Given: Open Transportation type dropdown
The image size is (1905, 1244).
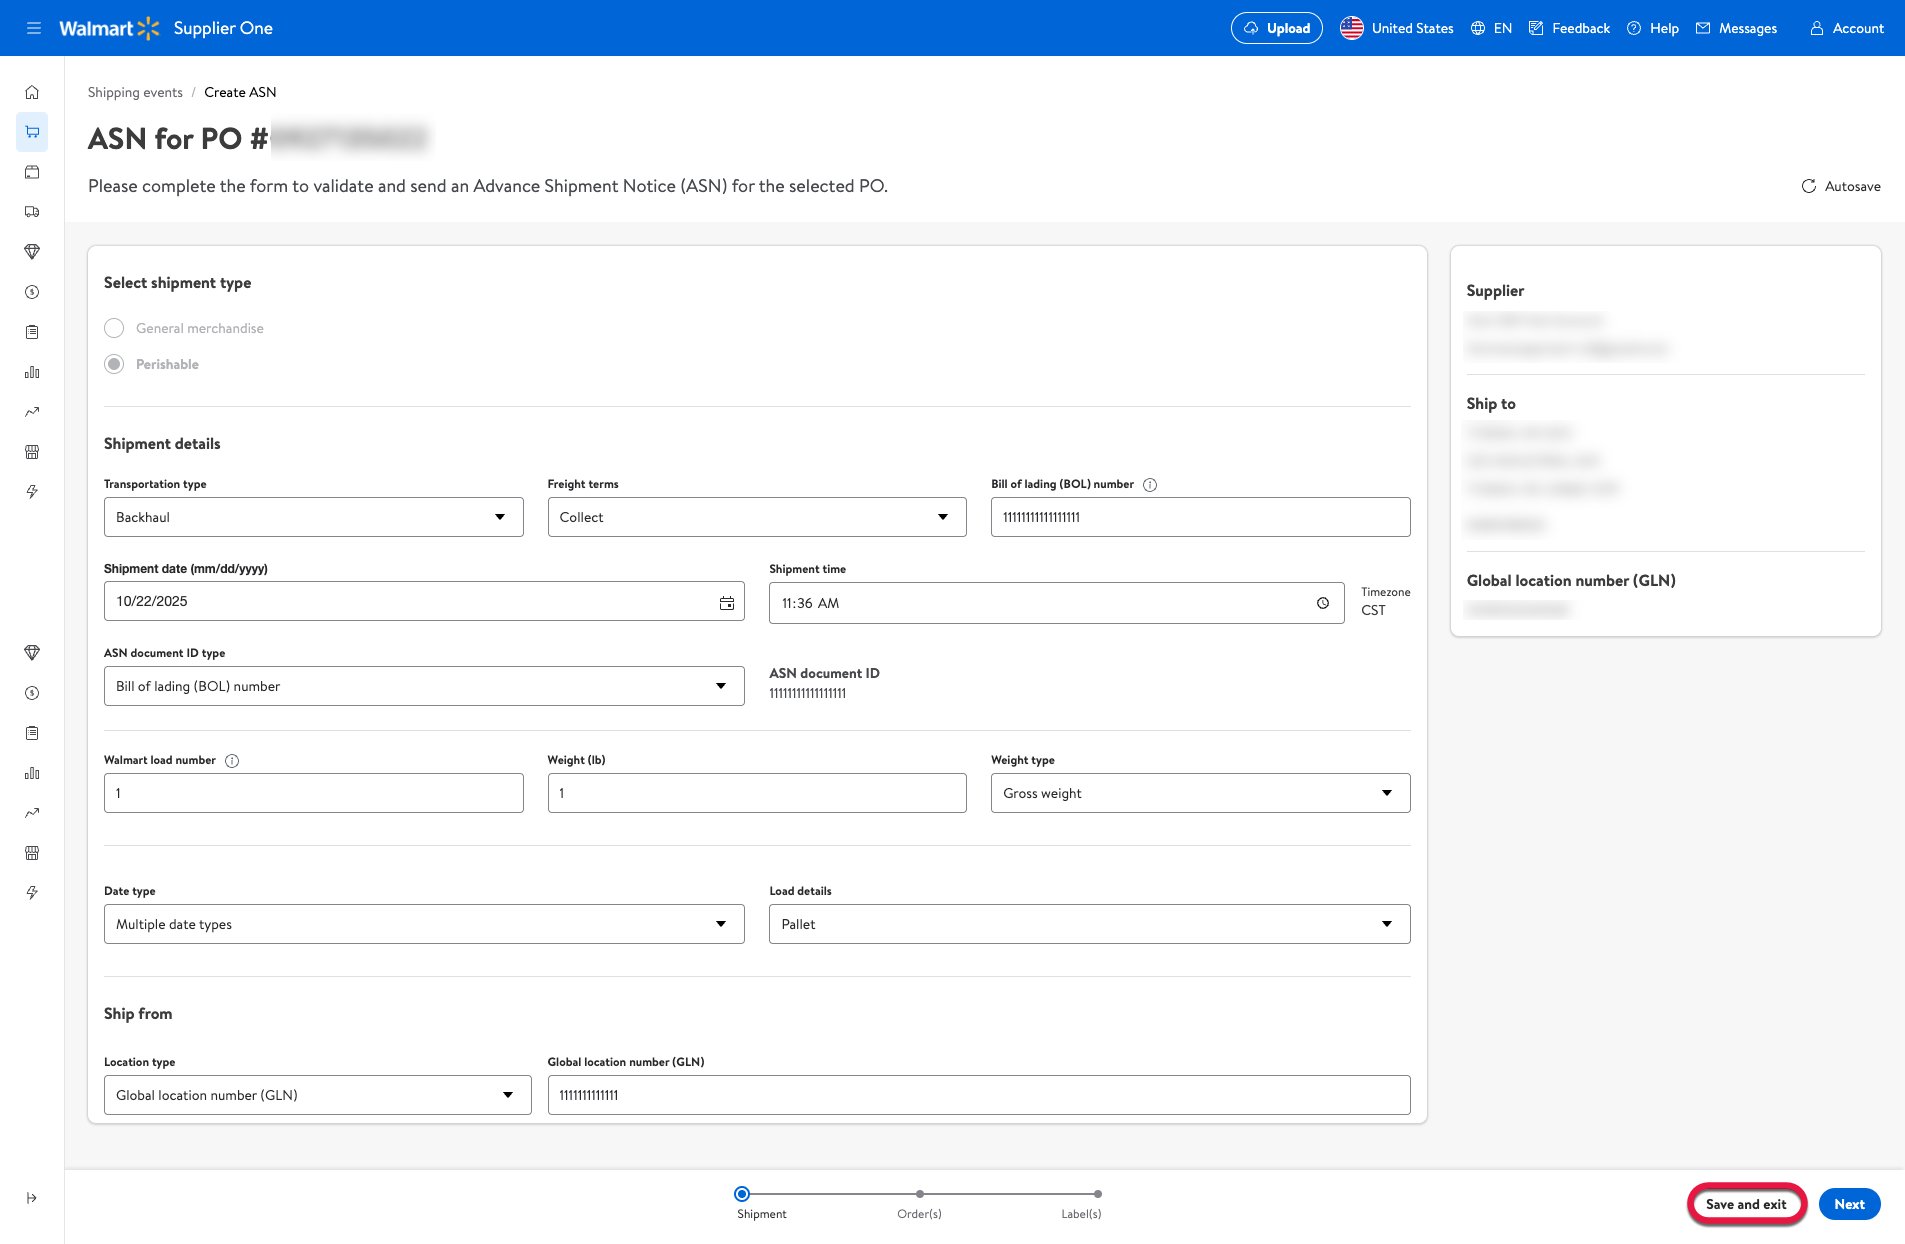Looking at the screenshot, I should pos(313,517).
